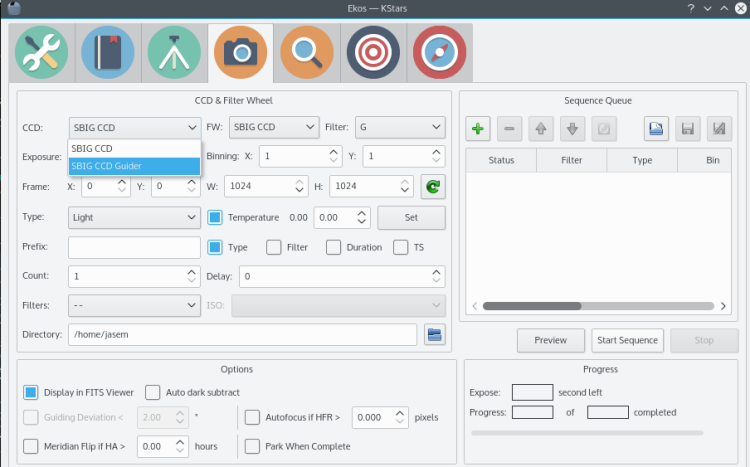Viewport: 750px width, 467px height.
Task: Click the Meridian Flip hours spinbox
Action: click(163, 446)
